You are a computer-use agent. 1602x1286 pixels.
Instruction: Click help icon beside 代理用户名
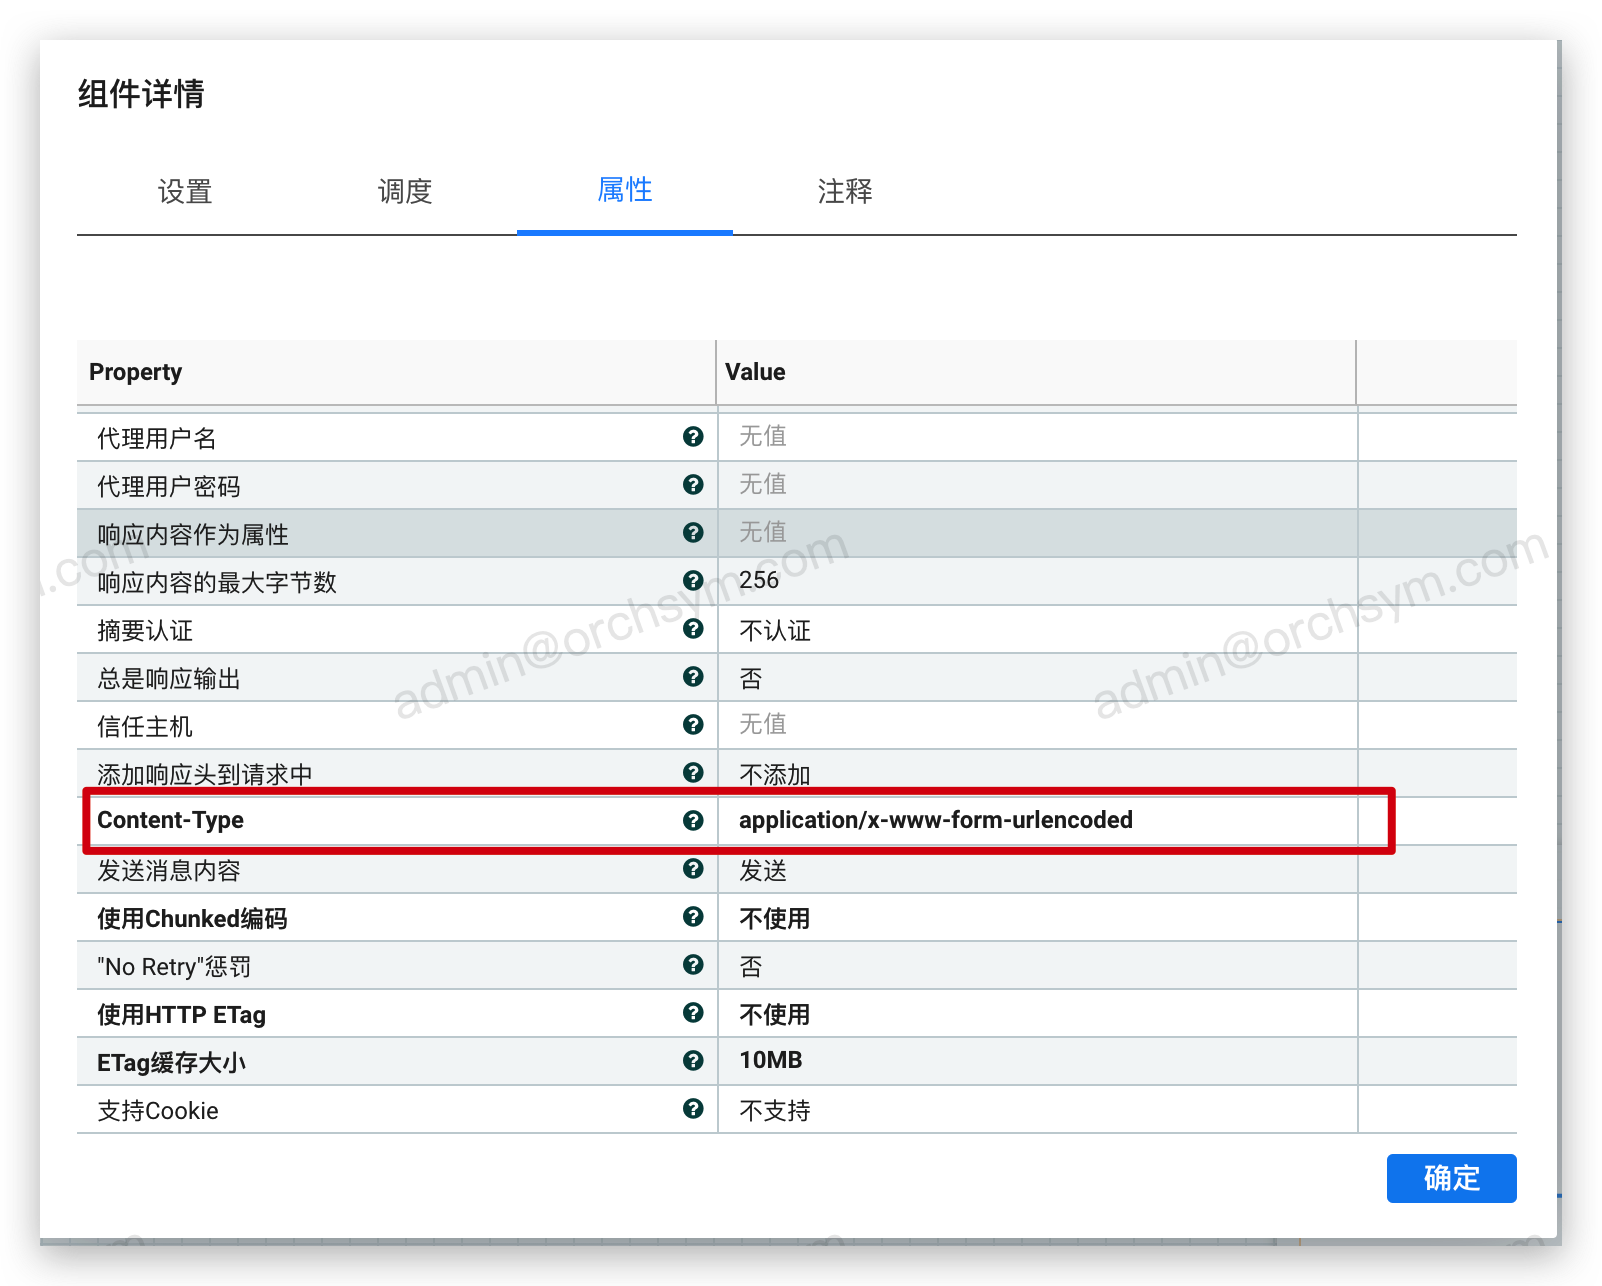click(x=693, y=436)
